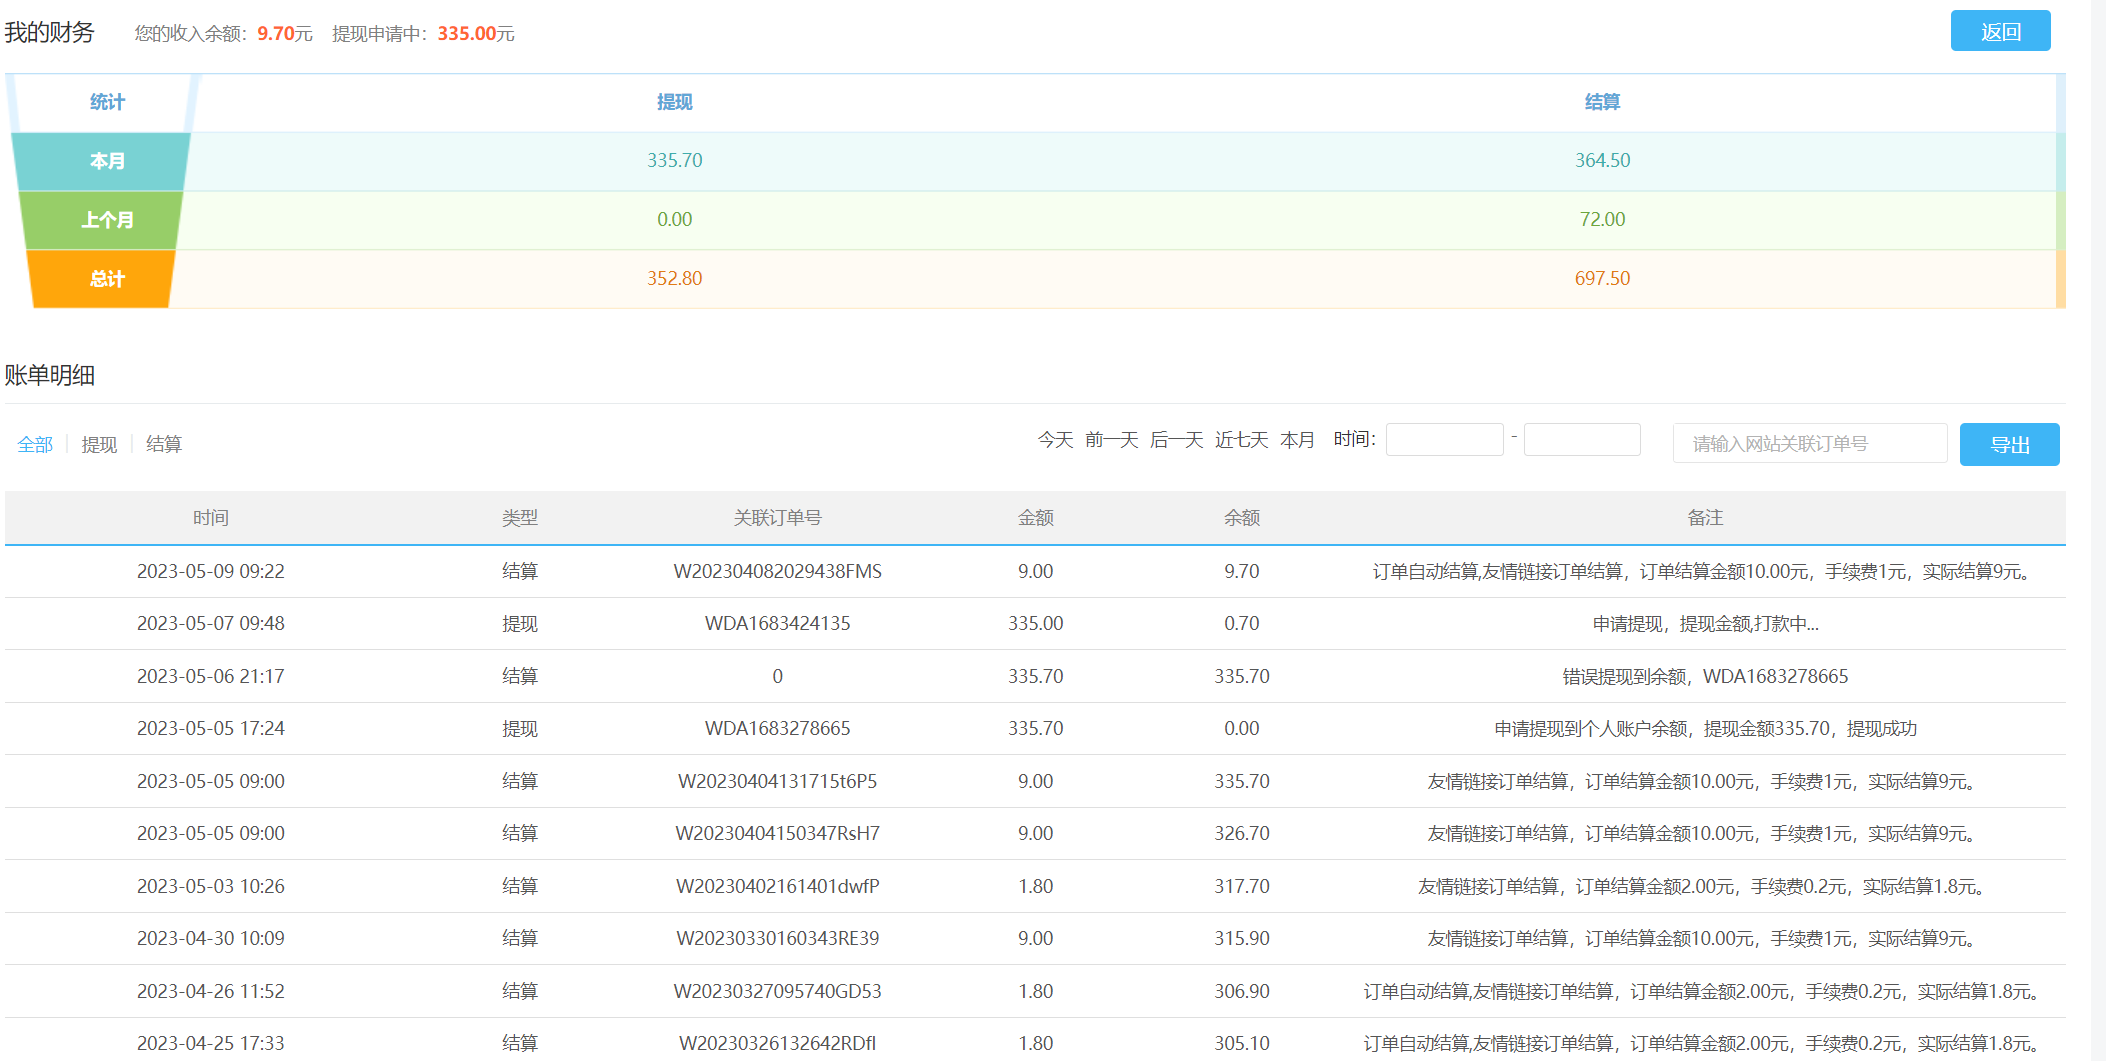Filter bills by 近七天
2106x1061 pixels.
point(1241,440)
